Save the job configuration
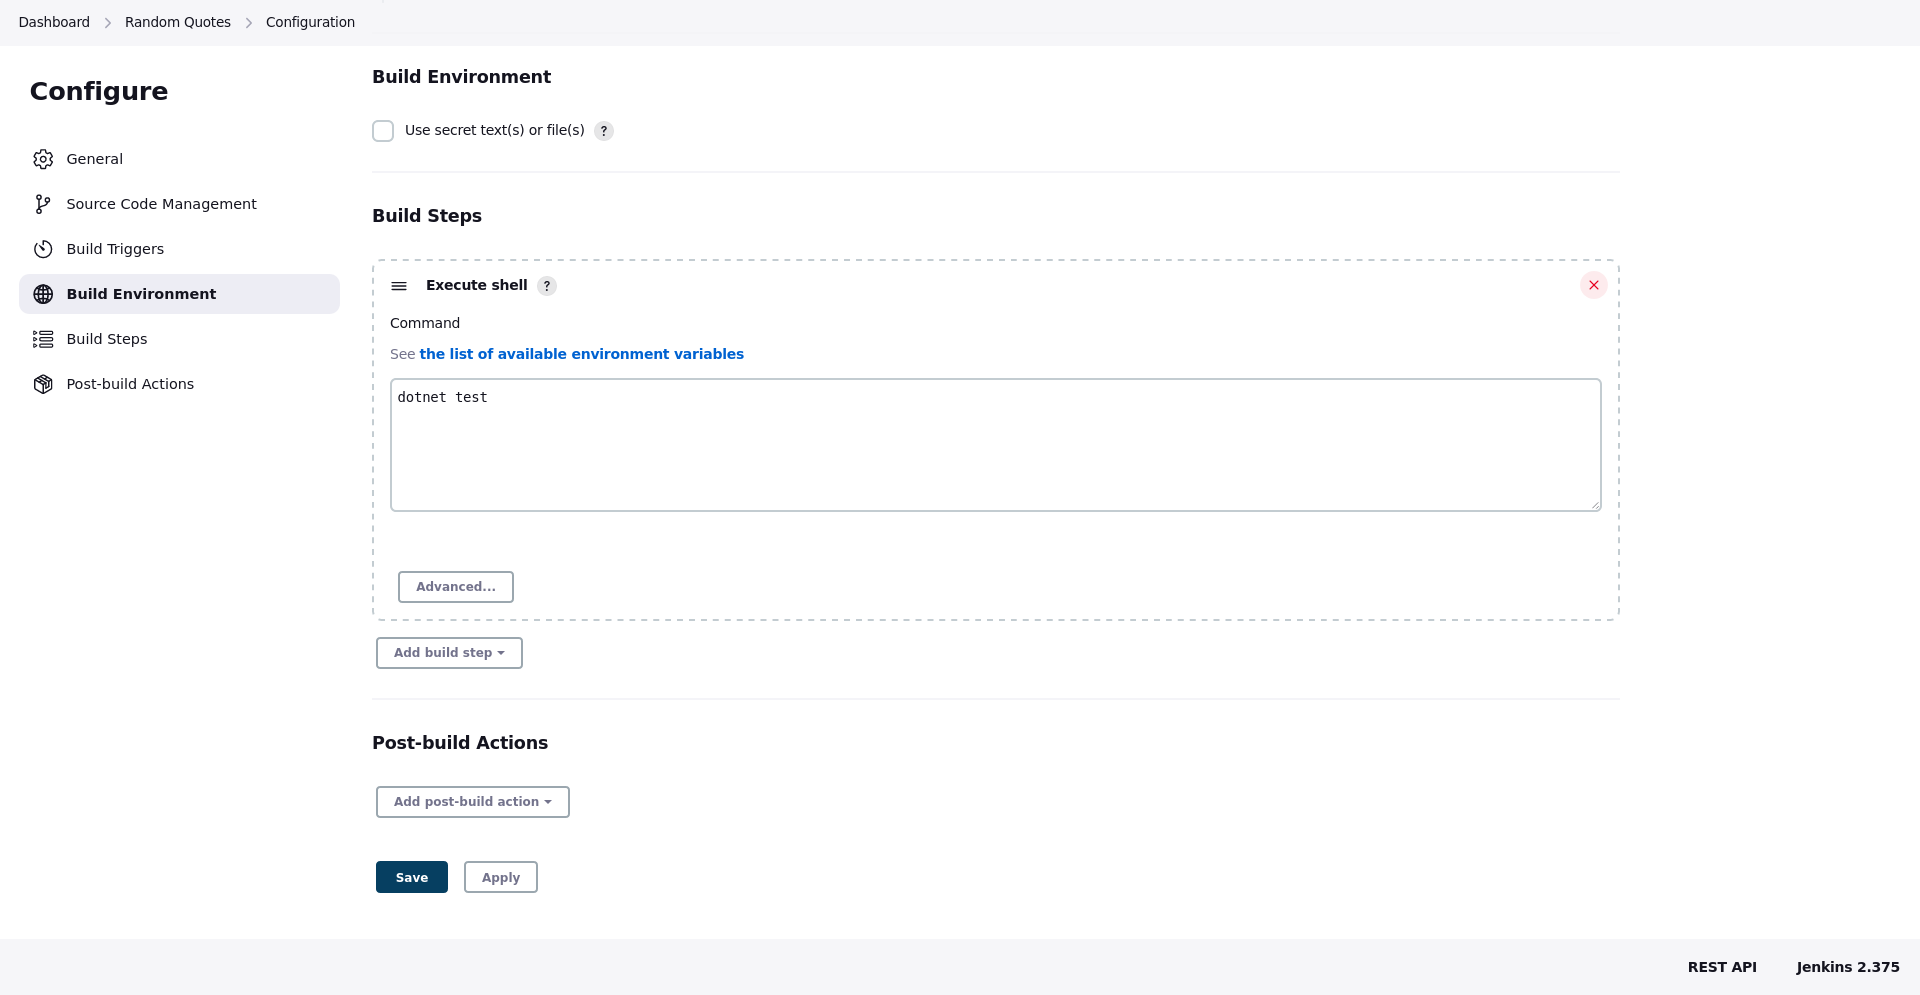This screenshot has height=995, width=1920. coord(412,877)
